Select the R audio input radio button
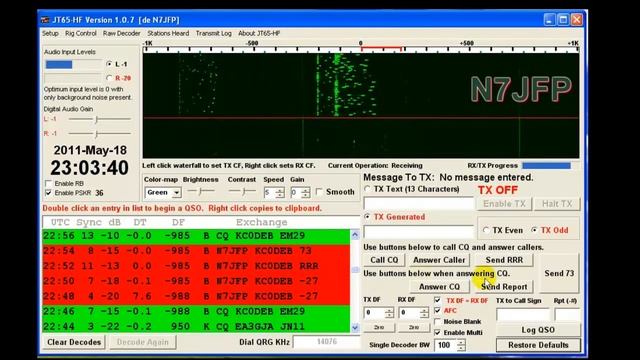The width and height of the screenshot is (640, 360). 109,78
